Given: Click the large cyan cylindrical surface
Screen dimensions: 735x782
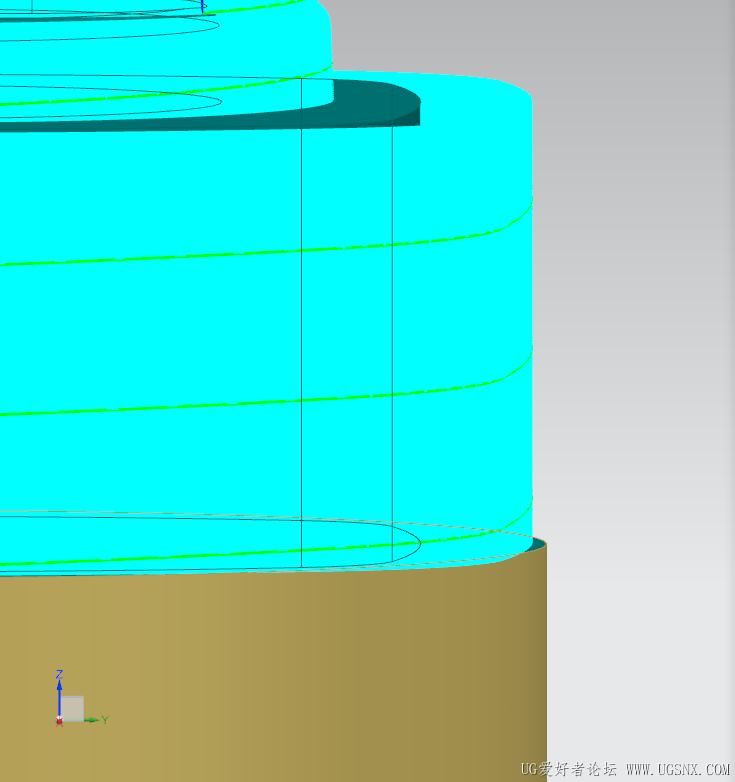Looking at the screenshot, I should click(x=150, y=330).
